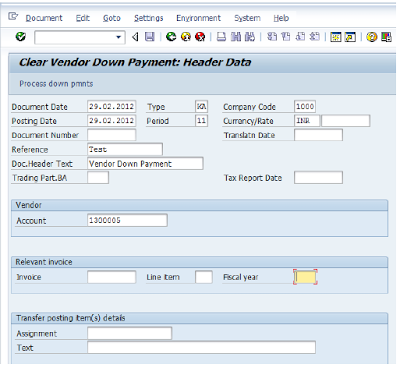
Task: Click the Generate Shortcut icon
Action: tap(350, 37)
